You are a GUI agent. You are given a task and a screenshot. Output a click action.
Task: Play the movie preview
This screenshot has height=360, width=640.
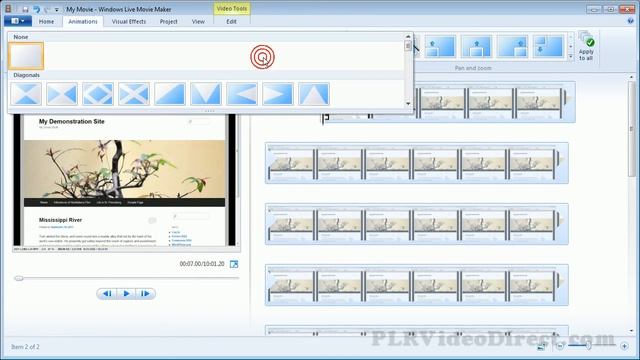coord(126,293)
